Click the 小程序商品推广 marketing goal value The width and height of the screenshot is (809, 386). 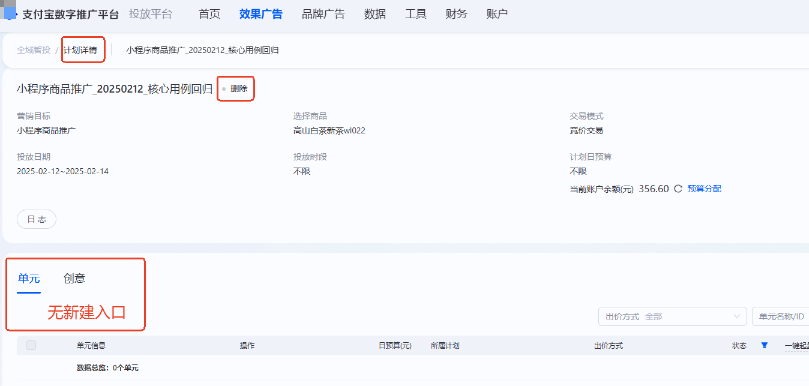(x=46, y=131)
